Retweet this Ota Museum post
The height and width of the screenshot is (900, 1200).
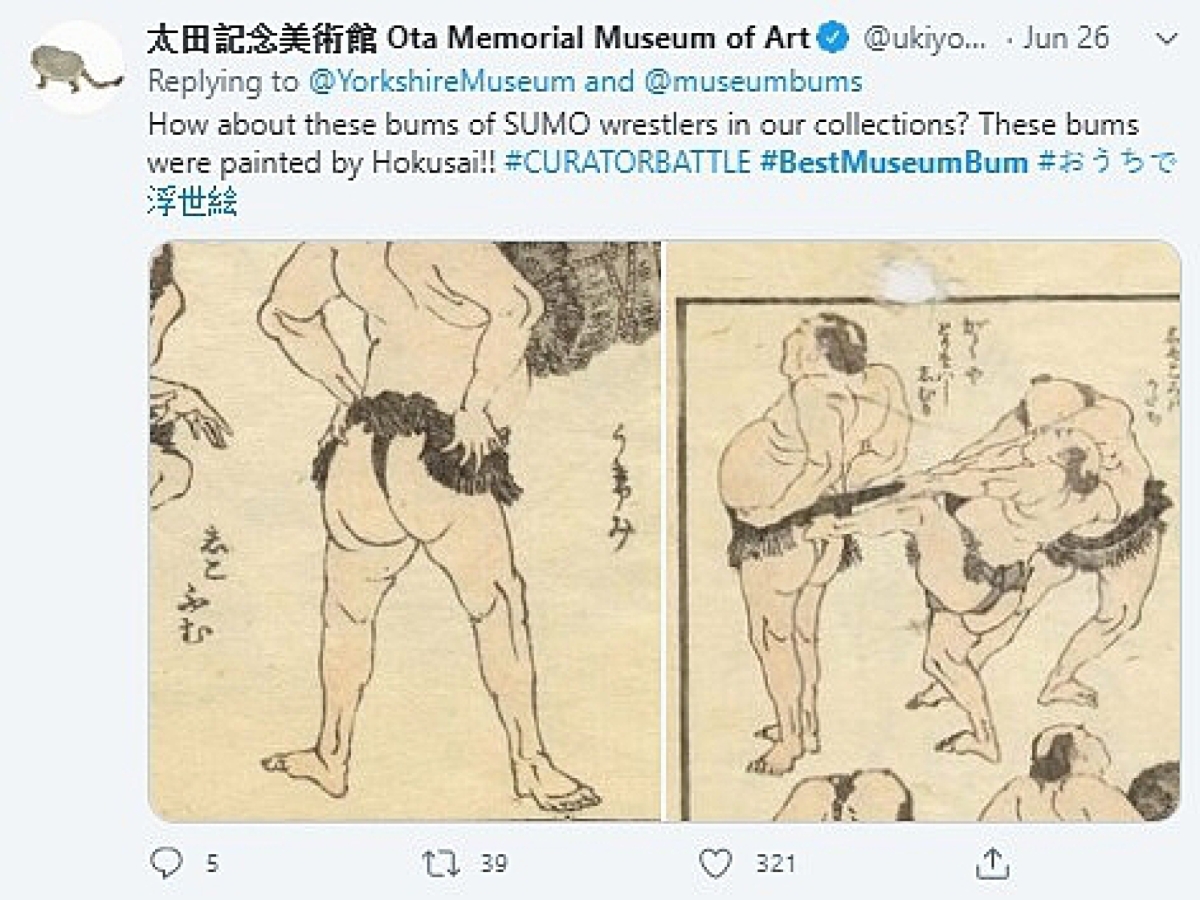pyautogui.click(x=440, y=862)
